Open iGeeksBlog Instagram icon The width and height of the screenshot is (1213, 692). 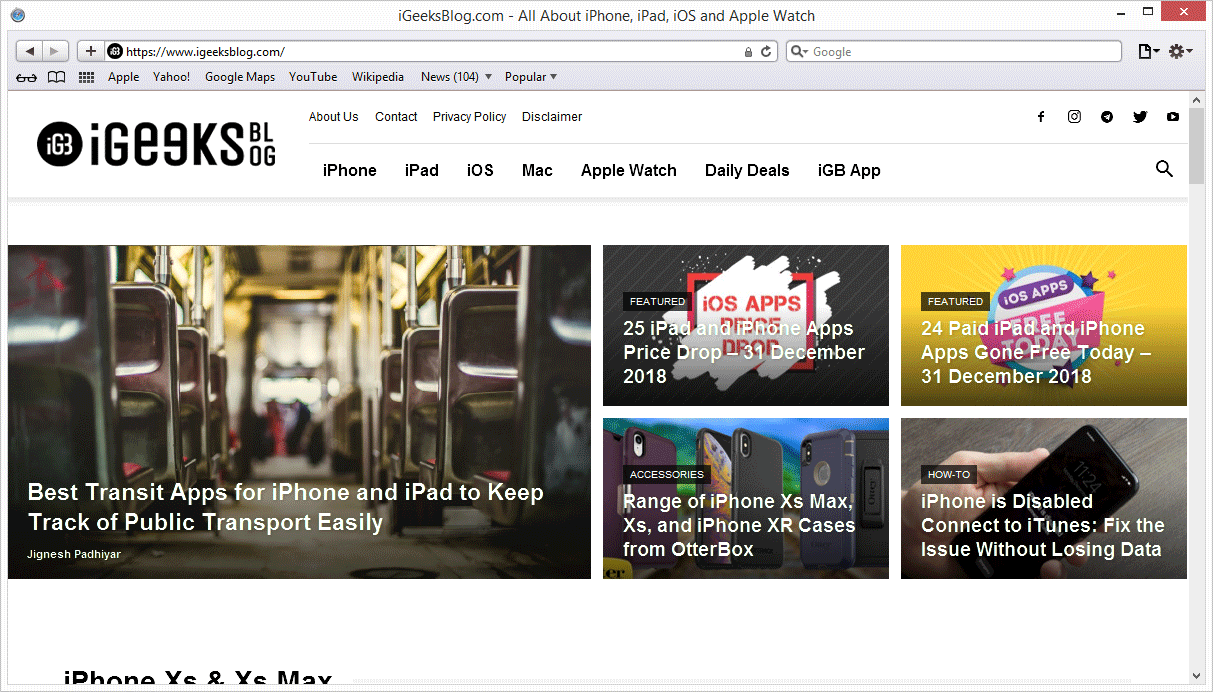1074,117
